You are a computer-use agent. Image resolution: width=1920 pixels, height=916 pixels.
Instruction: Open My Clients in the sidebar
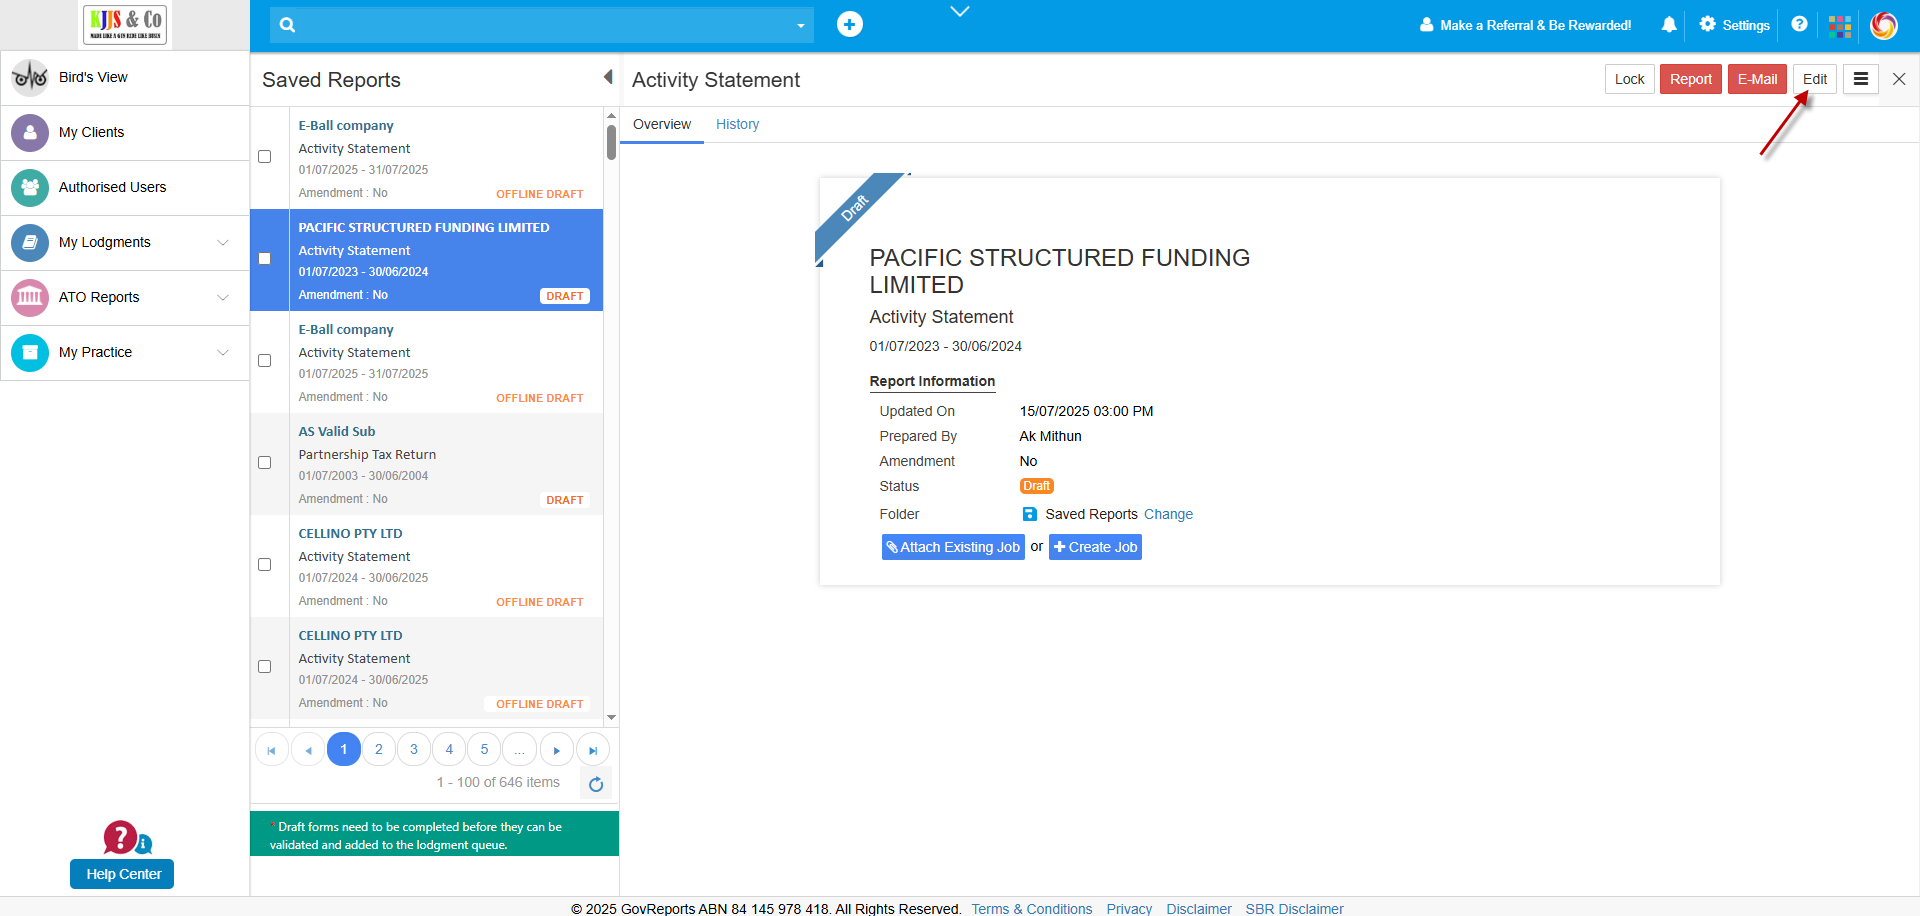tap(91, 133)
